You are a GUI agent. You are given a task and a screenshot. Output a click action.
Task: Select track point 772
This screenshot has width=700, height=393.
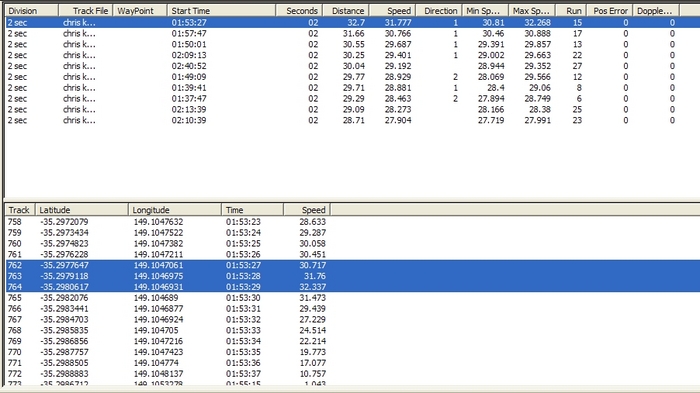point(353,374)
